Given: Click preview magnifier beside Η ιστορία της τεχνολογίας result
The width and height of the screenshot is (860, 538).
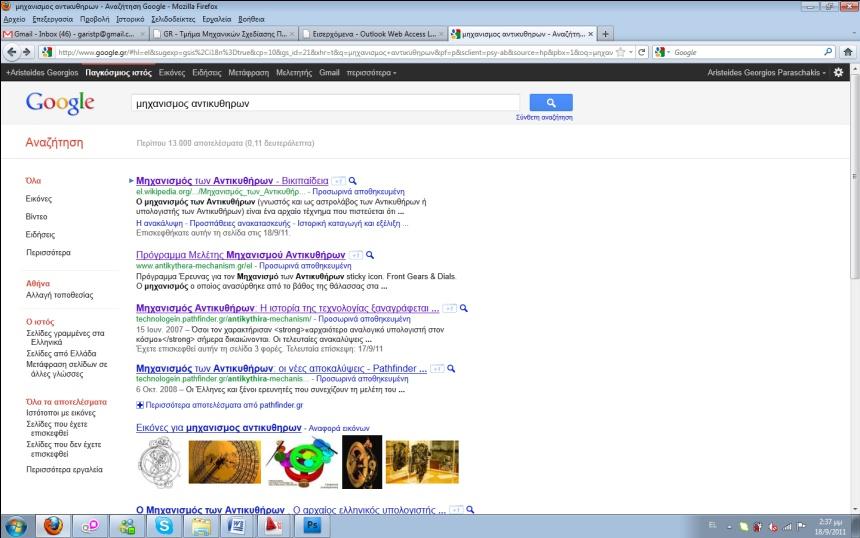Looking at the screenshot, I should [x=463, y=308].
